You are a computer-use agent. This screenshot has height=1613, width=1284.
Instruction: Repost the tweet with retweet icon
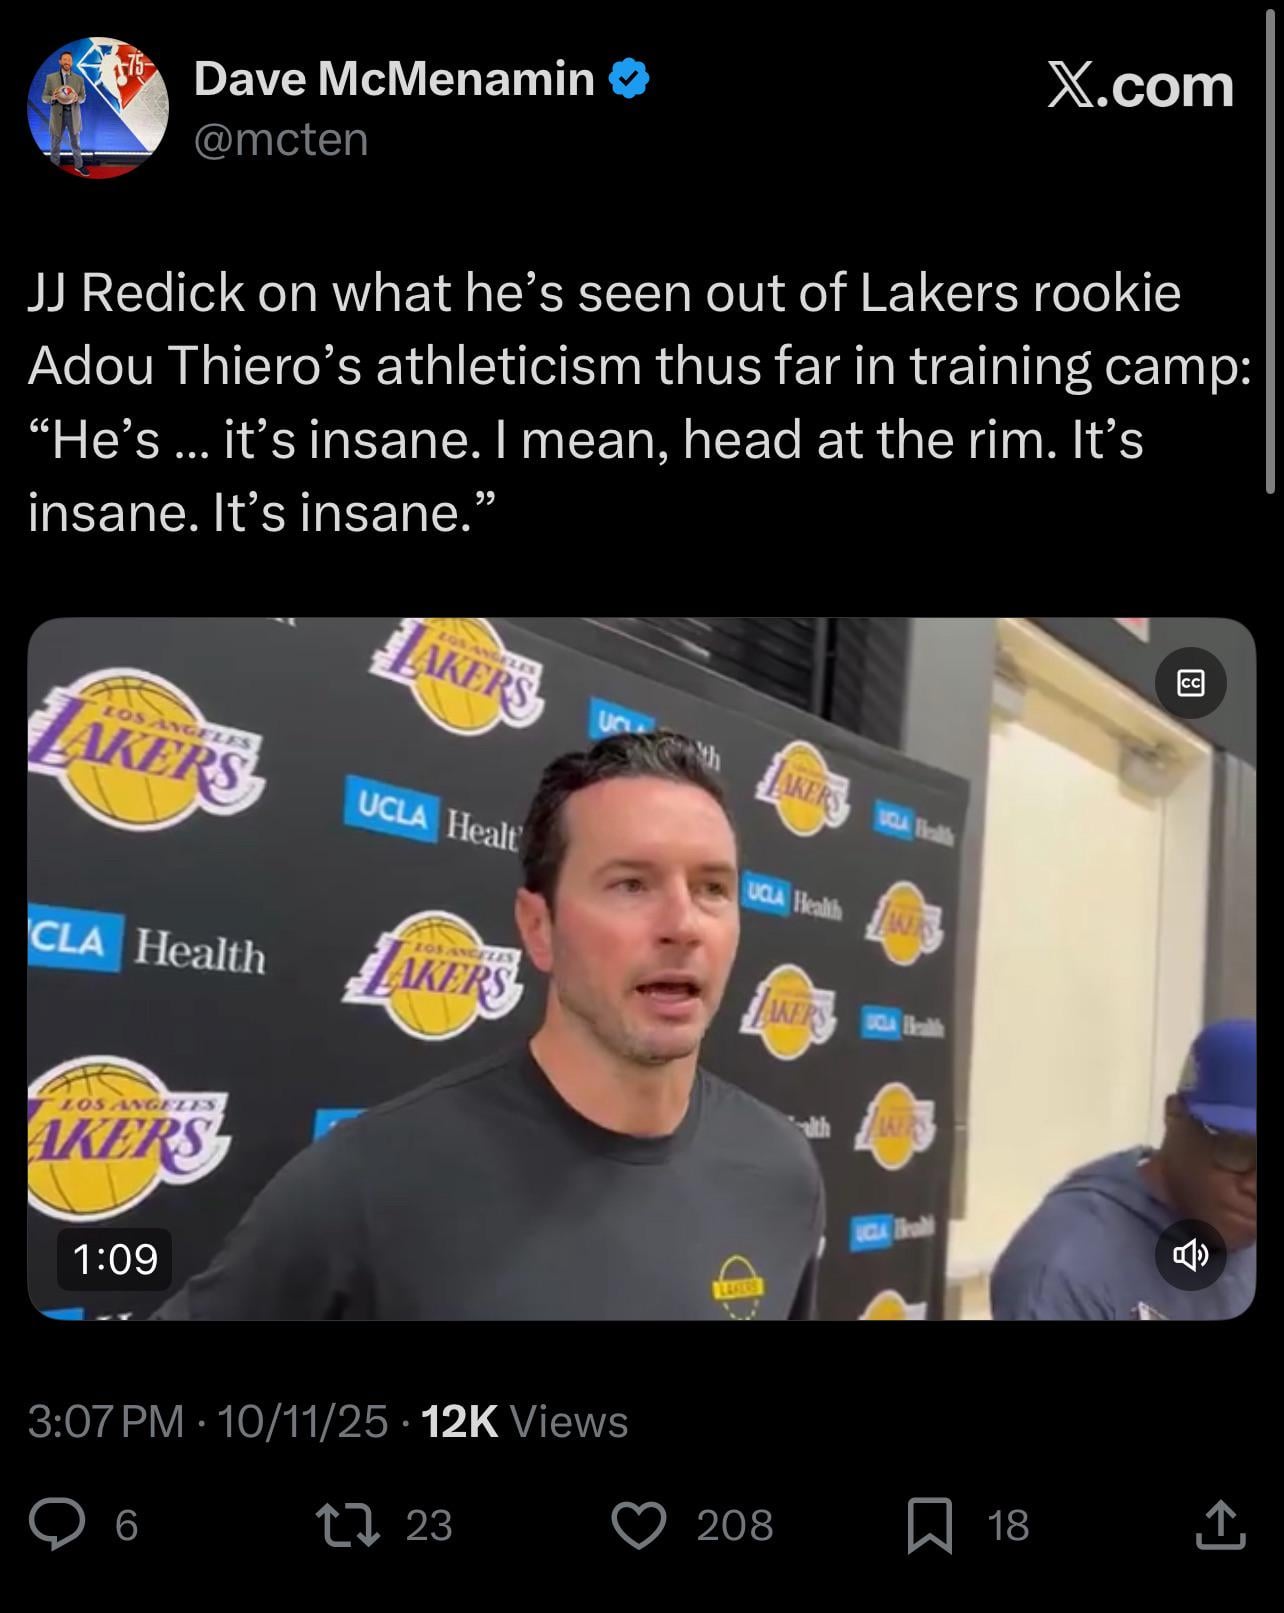(348, 1525)
